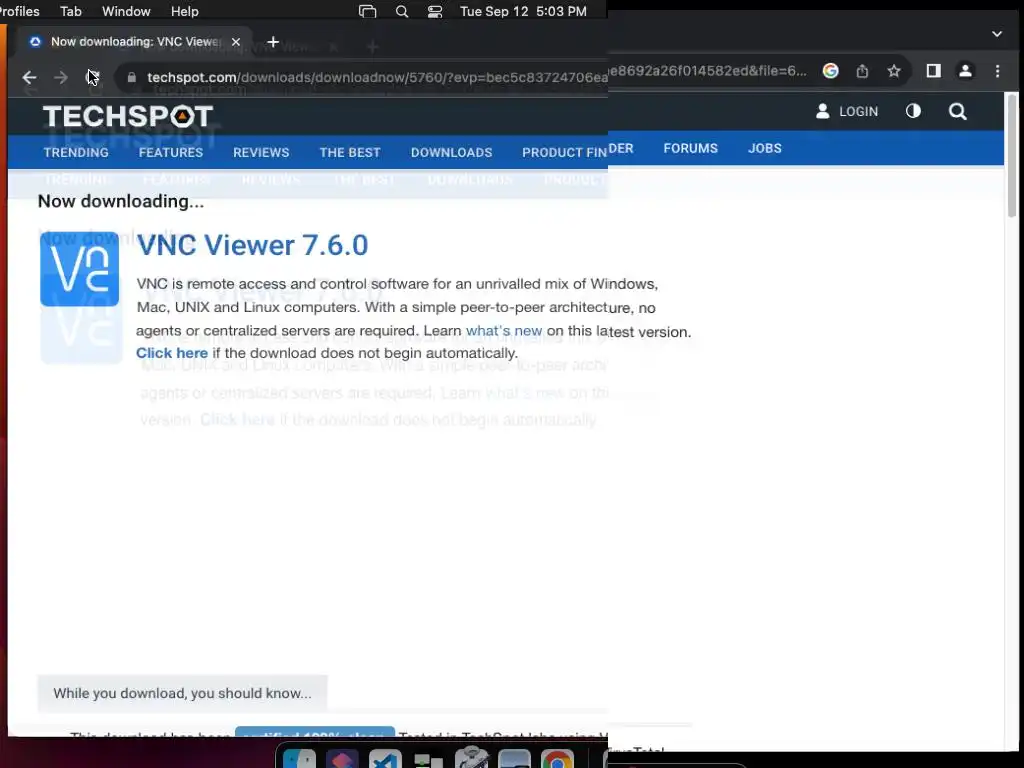Open the FORUMS section
Screen dimensions: 1024x768
(x=690, y=148)
